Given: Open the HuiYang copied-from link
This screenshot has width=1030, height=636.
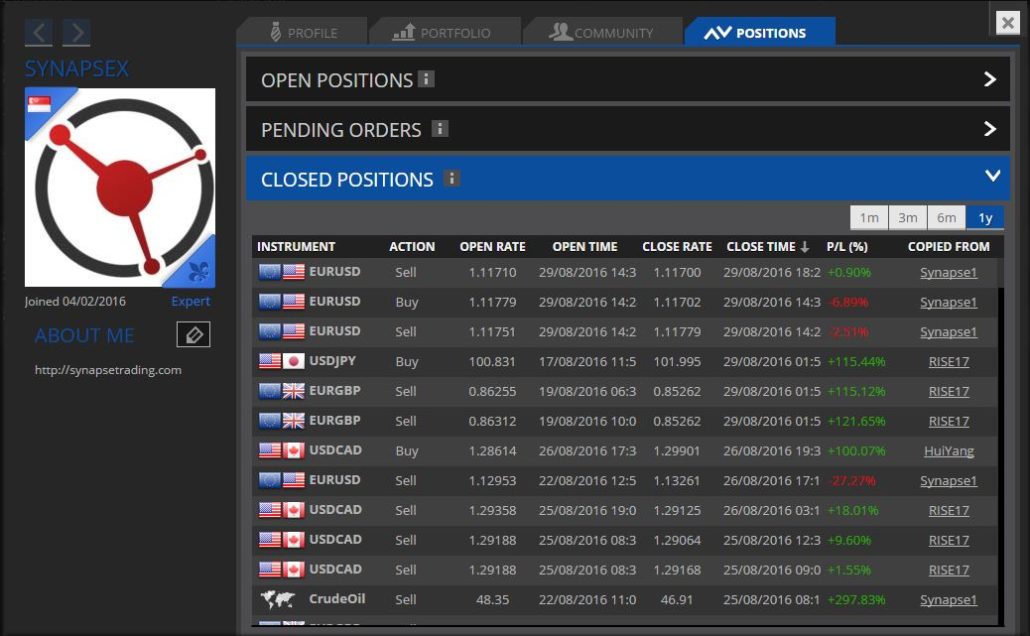Looking at the screenshot, I should pyautogui.click(x=948, y=451).
